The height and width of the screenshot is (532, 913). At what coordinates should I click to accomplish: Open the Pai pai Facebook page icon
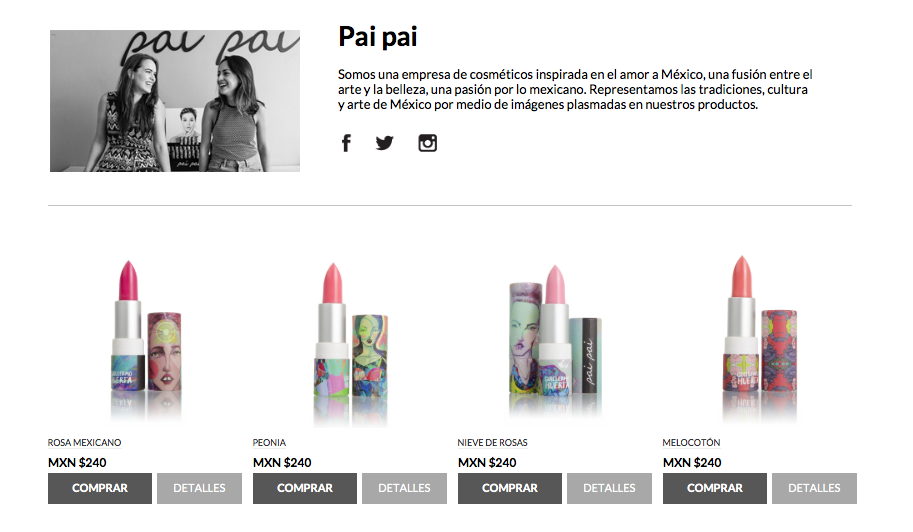[346, 143]
